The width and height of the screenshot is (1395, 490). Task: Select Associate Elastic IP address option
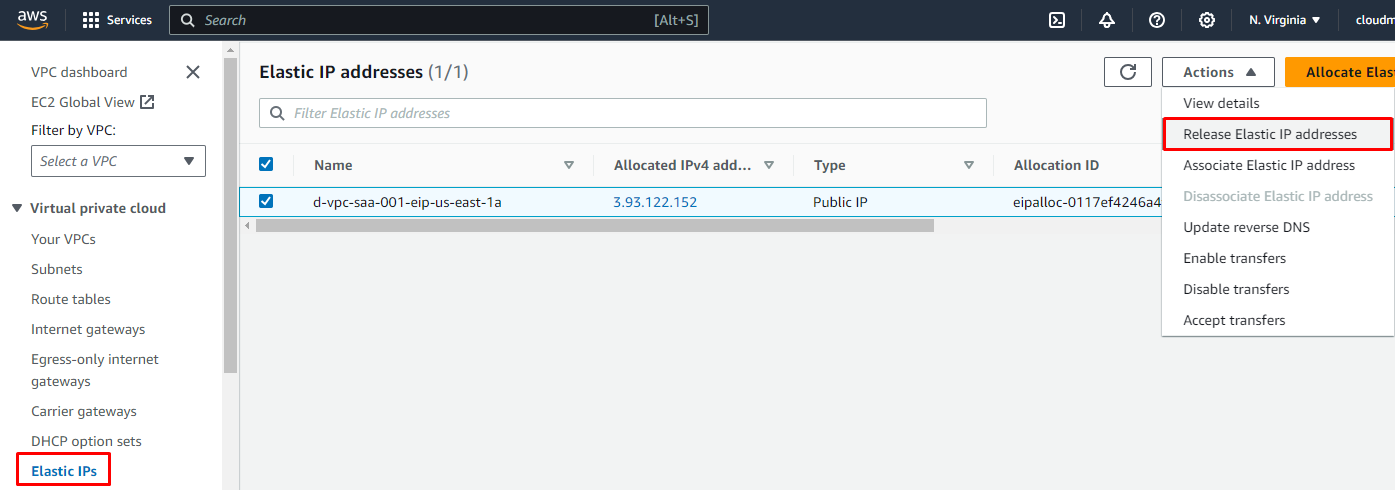tap(1269, 165)
